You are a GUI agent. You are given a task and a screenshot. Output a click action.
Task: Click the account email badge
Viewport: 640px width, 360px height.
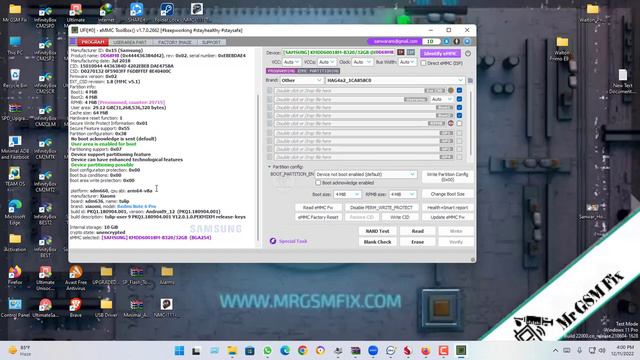[x=394, y=41]
